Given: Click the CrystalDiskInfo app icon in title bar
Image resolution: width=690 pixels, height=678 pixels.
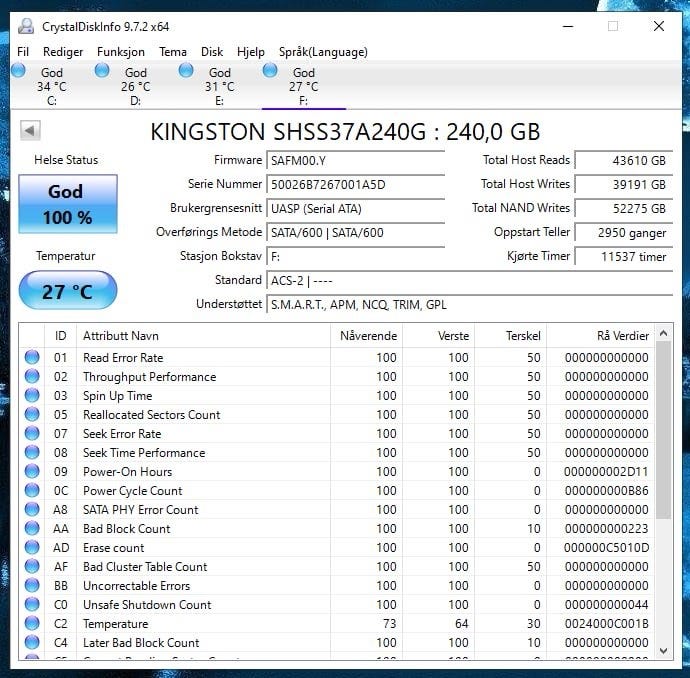Looking at the screenshot, I should (x=26, y=26).
